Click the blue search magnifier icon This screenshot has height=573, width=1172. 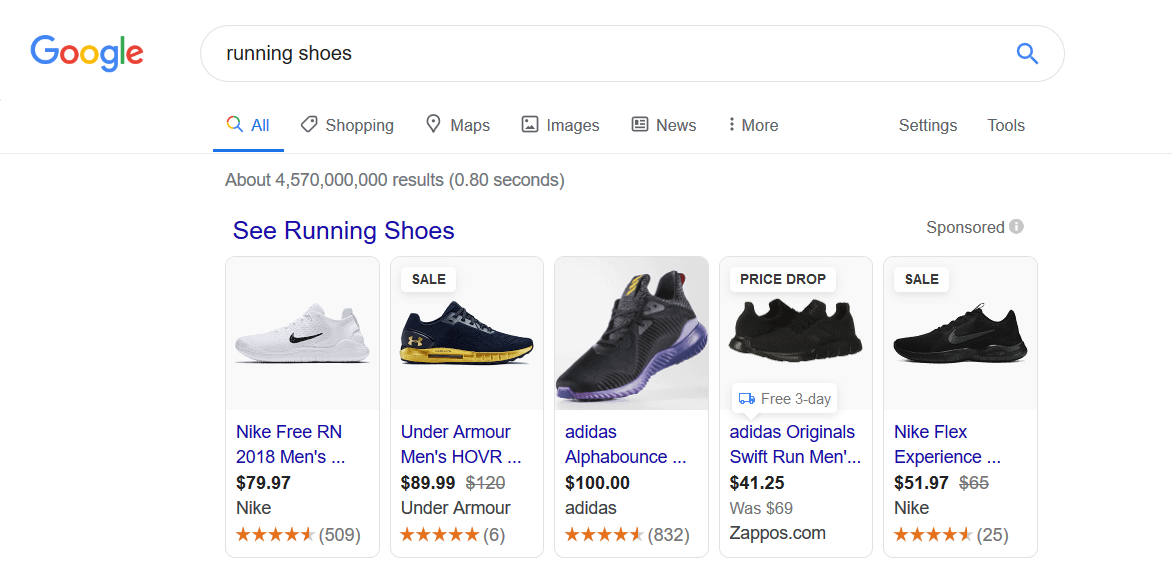tap(1026, 54)
